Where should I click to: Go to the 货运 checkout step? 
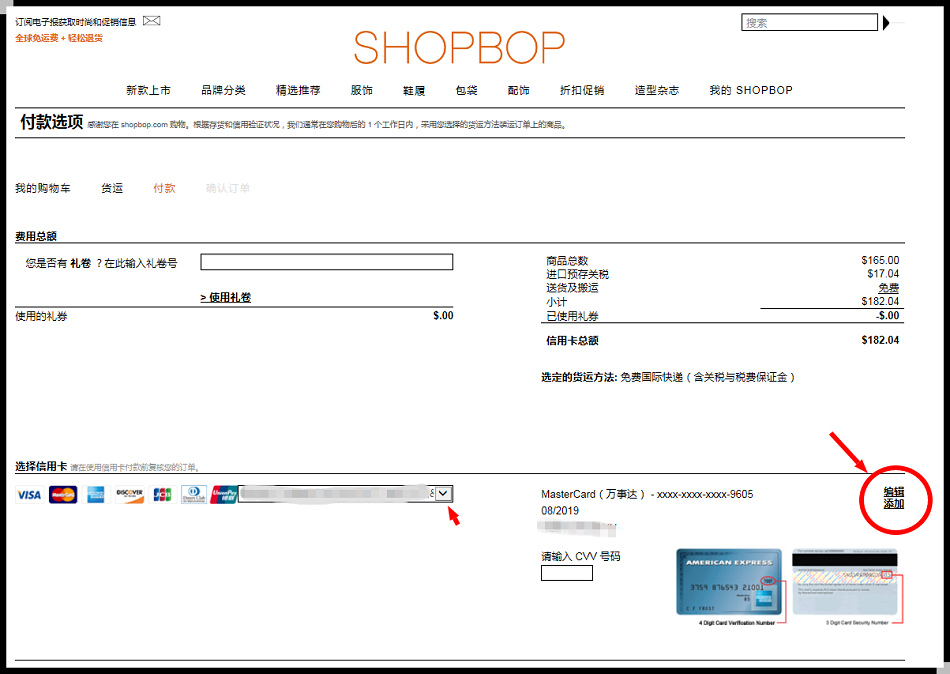[x=112, y=189]
